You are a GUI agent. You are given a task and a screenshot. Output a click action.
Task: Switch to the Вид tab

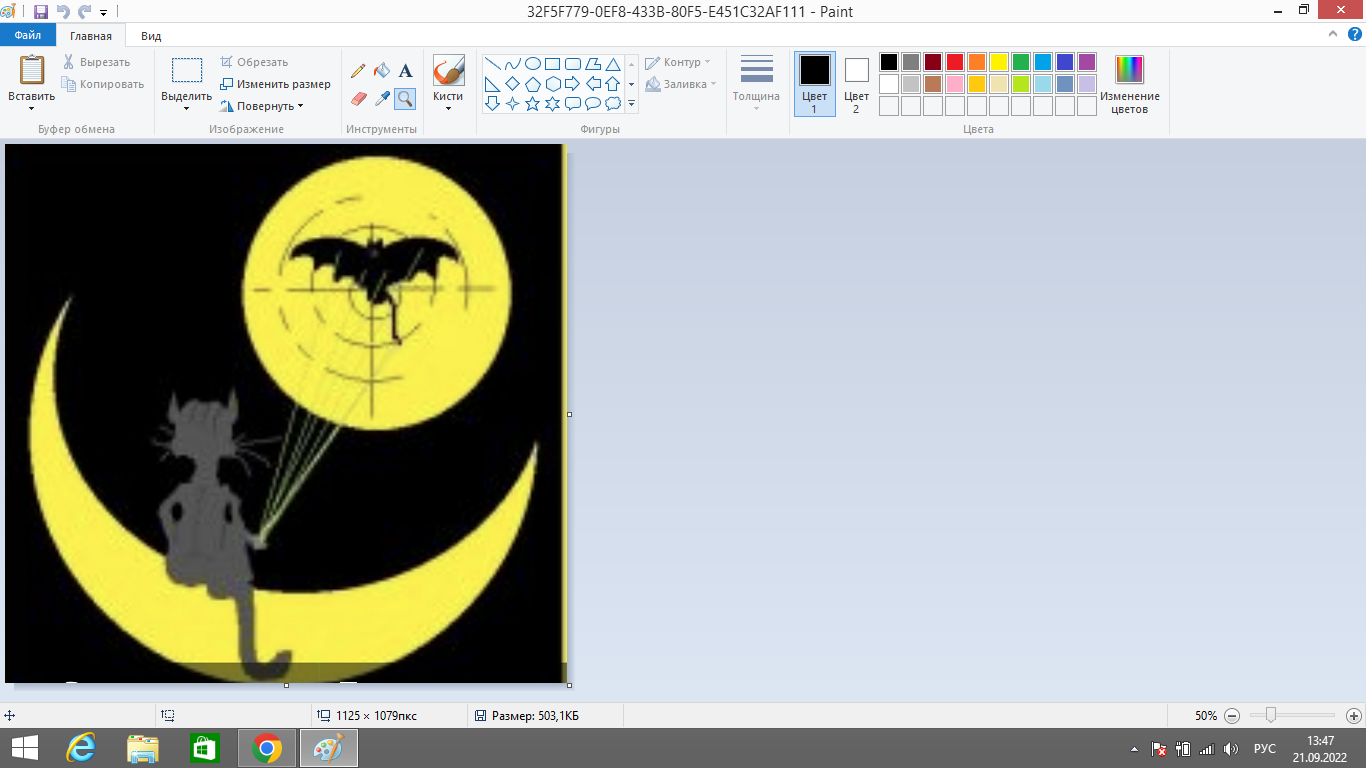pyautogui.click(x=151, y=36)
